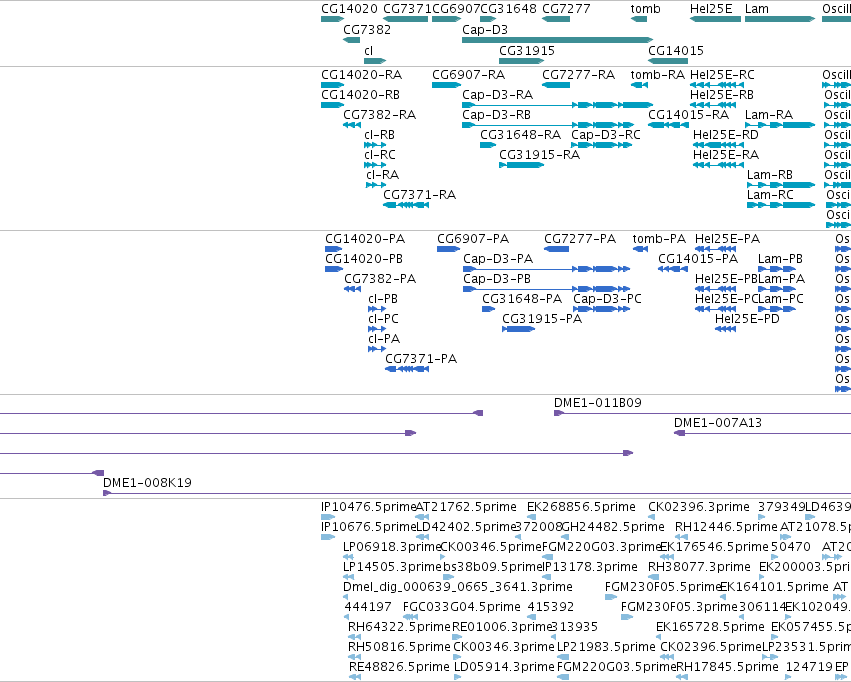Select transcript CG14015-RA

(x=689, y=115)
